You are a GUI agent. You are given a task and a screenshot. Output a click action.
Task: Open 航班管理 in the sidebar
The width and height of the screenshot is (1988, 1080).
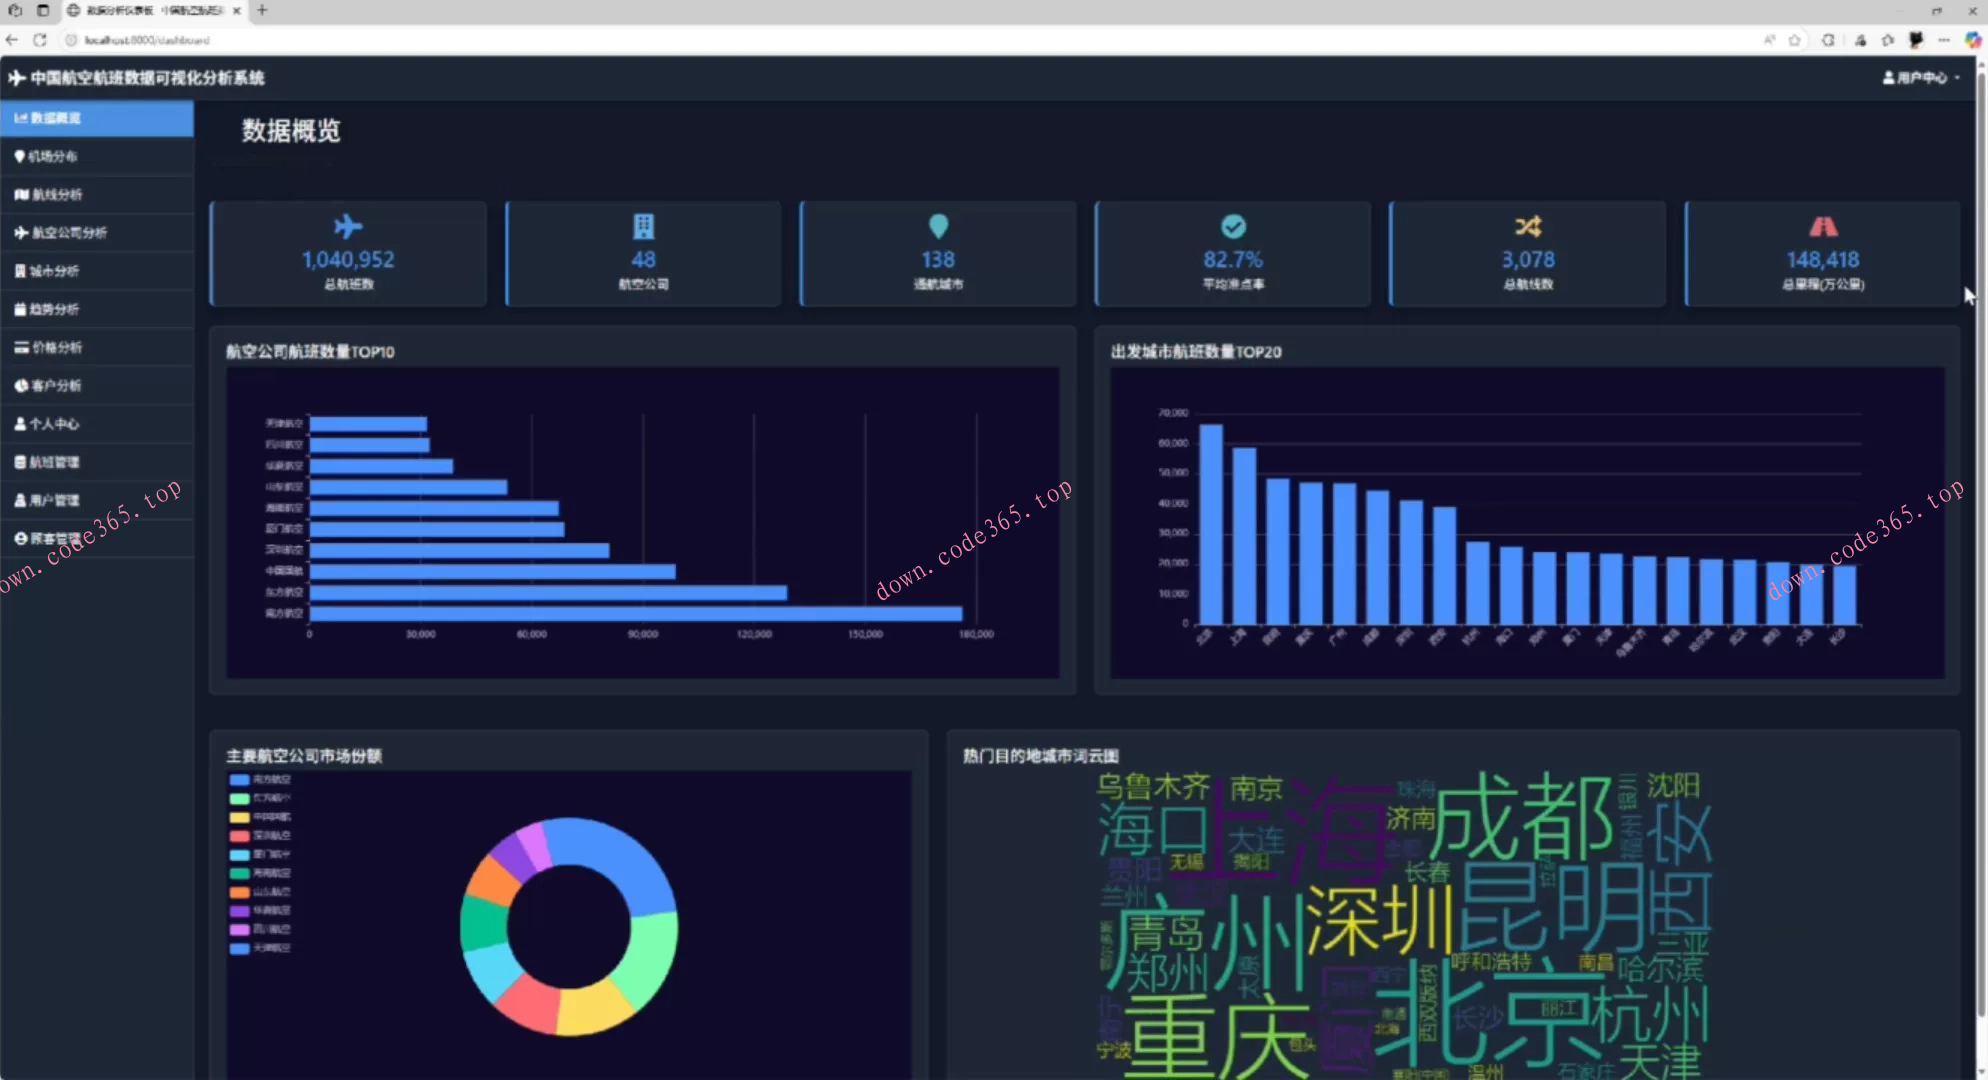[x=53, y=462]
